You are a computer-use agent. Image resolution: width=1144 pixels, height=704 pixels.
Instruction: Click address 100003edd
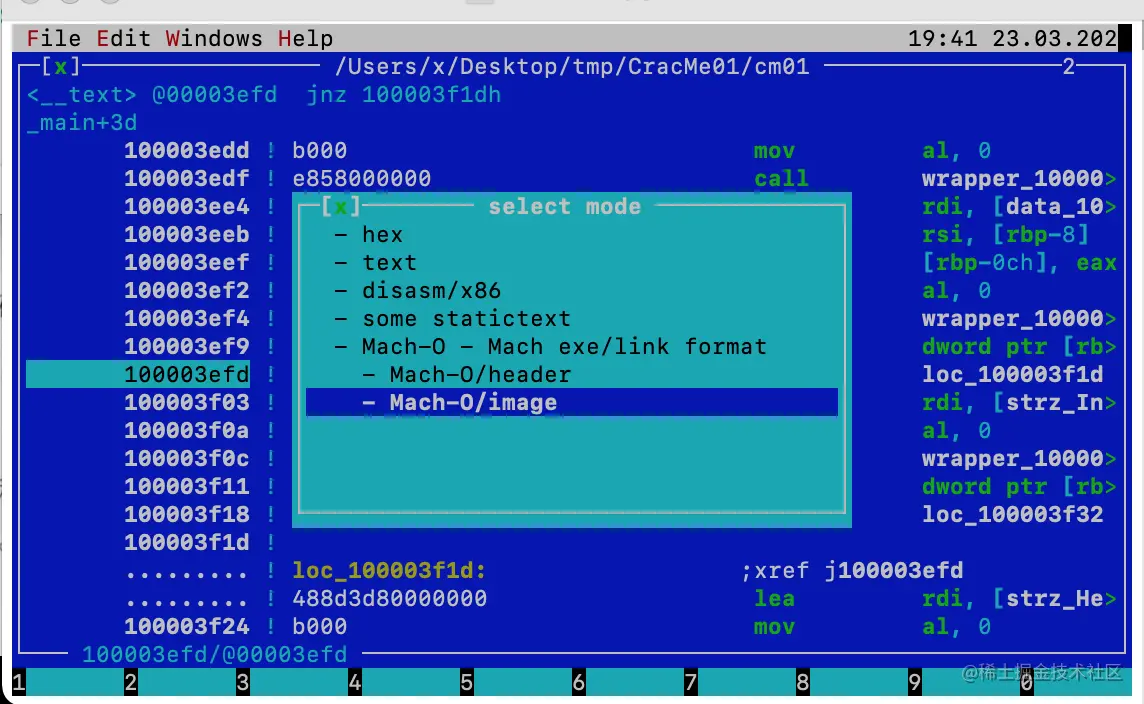[187, 150]
